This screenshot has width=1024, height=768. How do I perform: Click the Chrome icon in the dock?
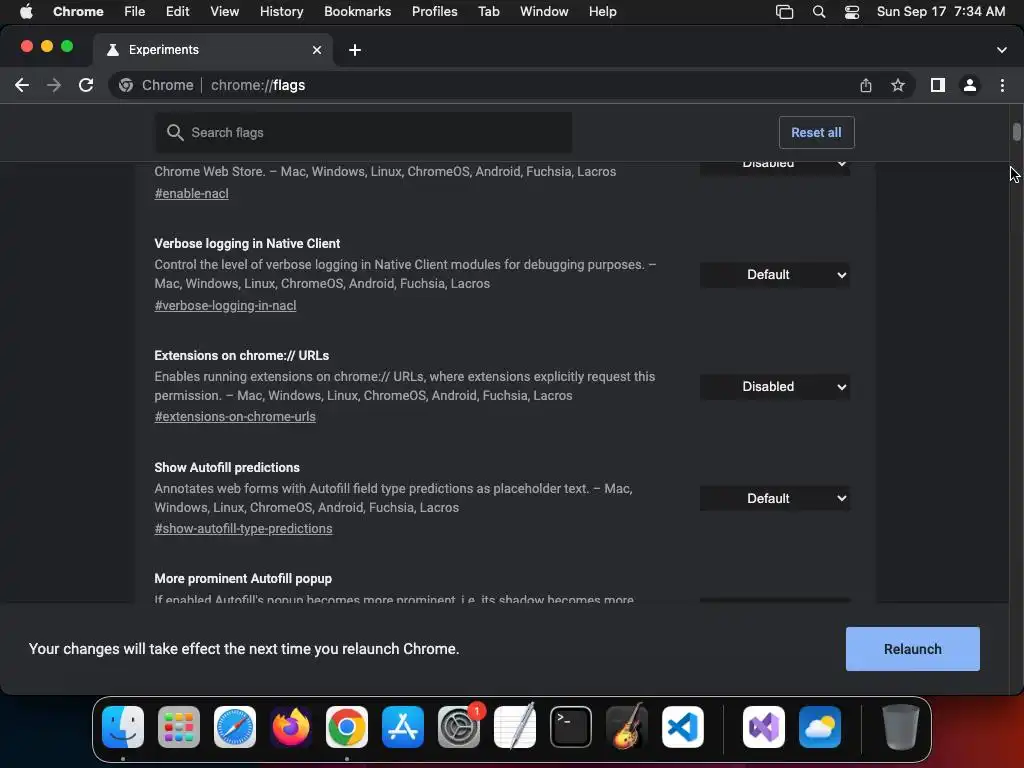347,727
